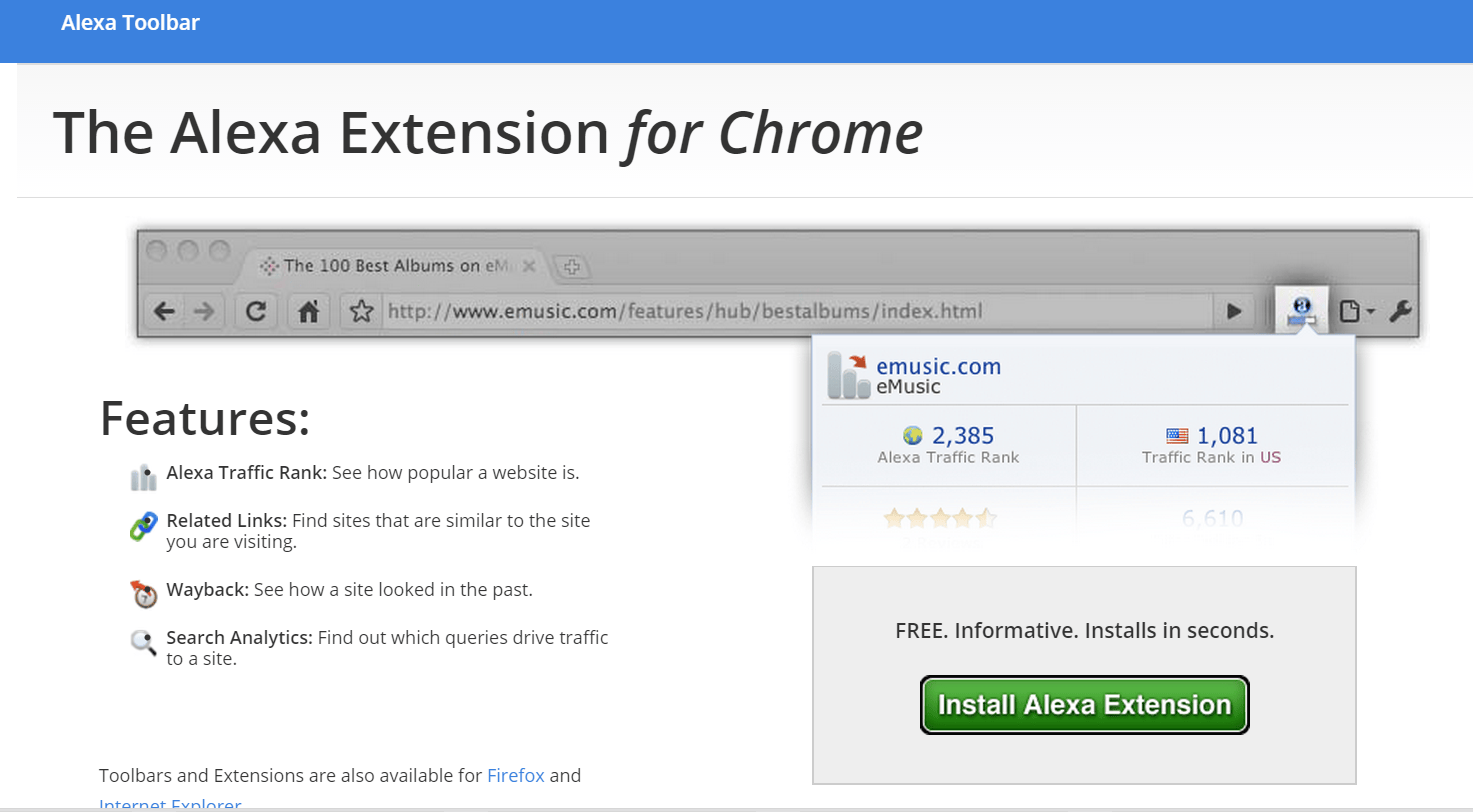1473x812 pixels.
Task: Click the Related Links feature text
Action: [x=379, y=531]
